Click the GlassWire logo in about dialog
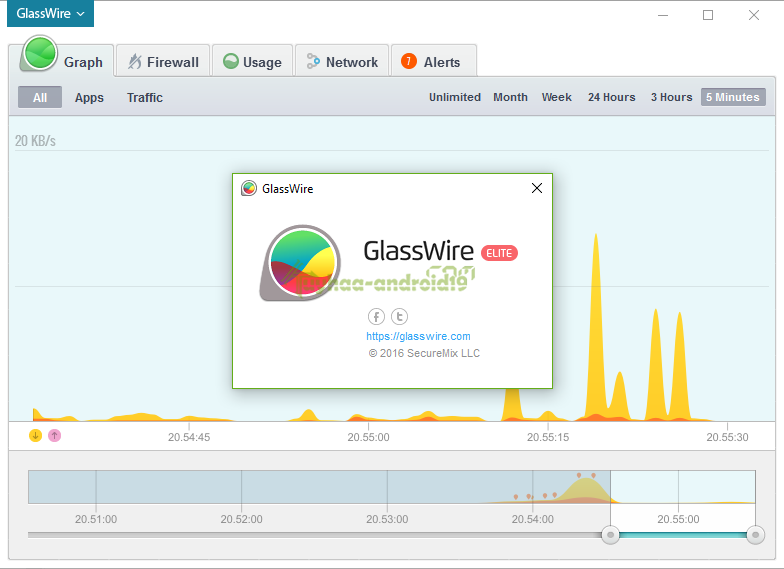Viewport: 784px width, 569px height. point(300,263)
